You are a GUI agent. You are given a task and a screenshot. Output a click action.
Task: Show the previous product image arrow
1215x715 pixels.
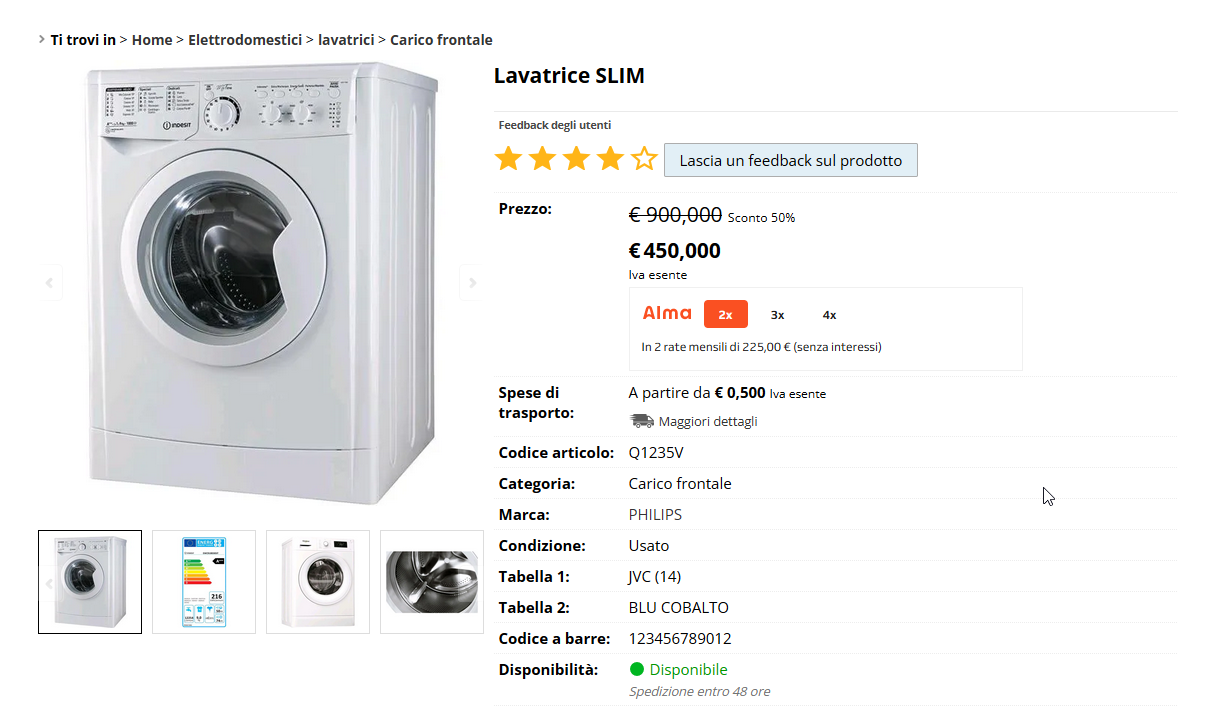pyautogui.click(x=49, y=282)
